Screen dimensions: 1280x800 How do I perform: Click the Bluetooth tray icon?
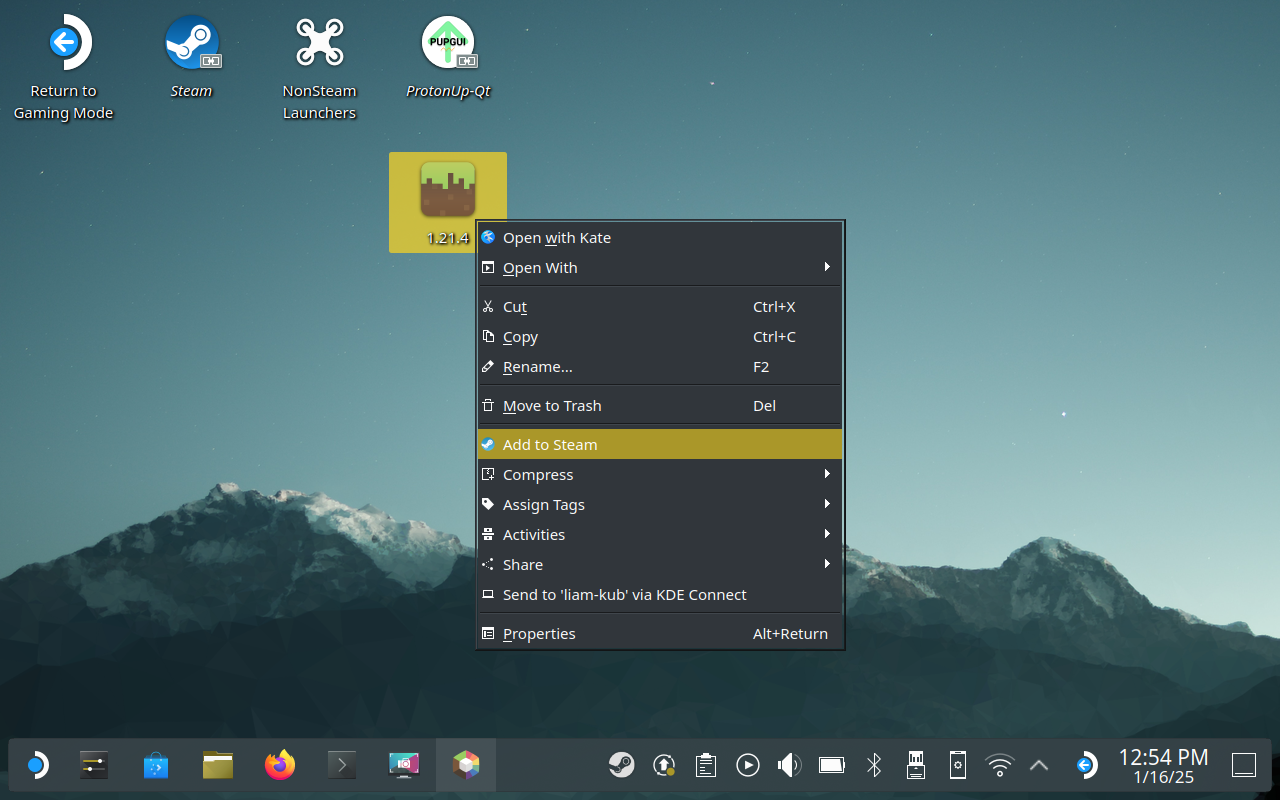click(x=873, y=766)
